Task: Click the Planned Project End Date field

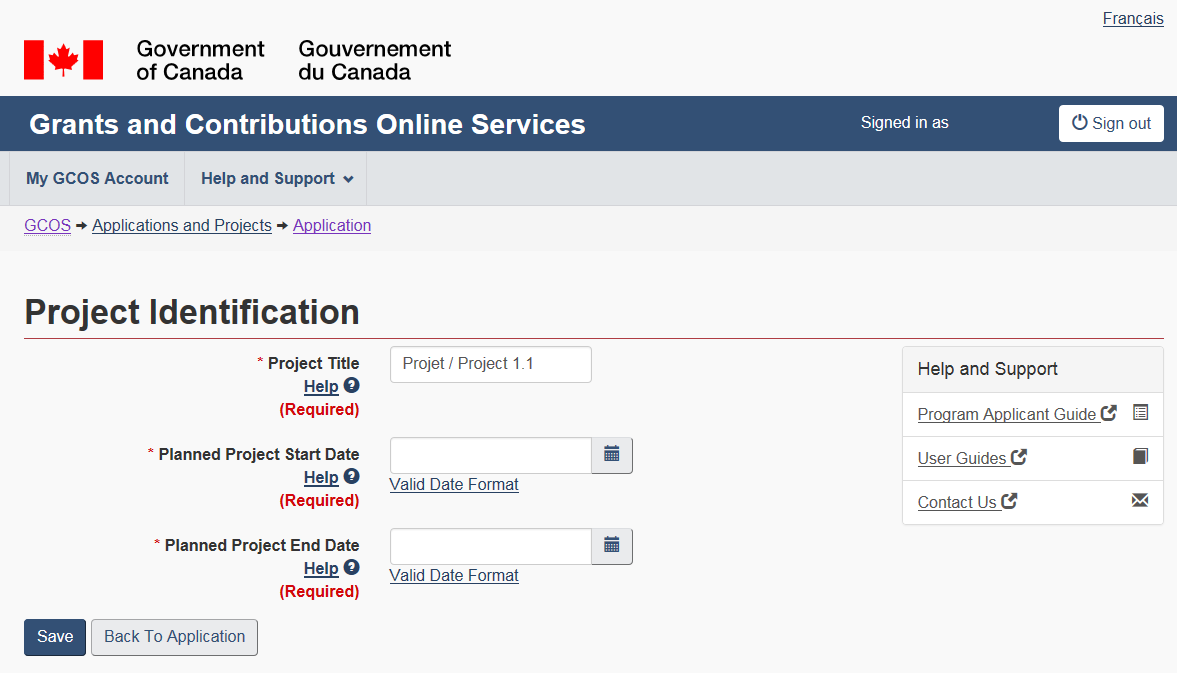Action: [x=490, y=546]
